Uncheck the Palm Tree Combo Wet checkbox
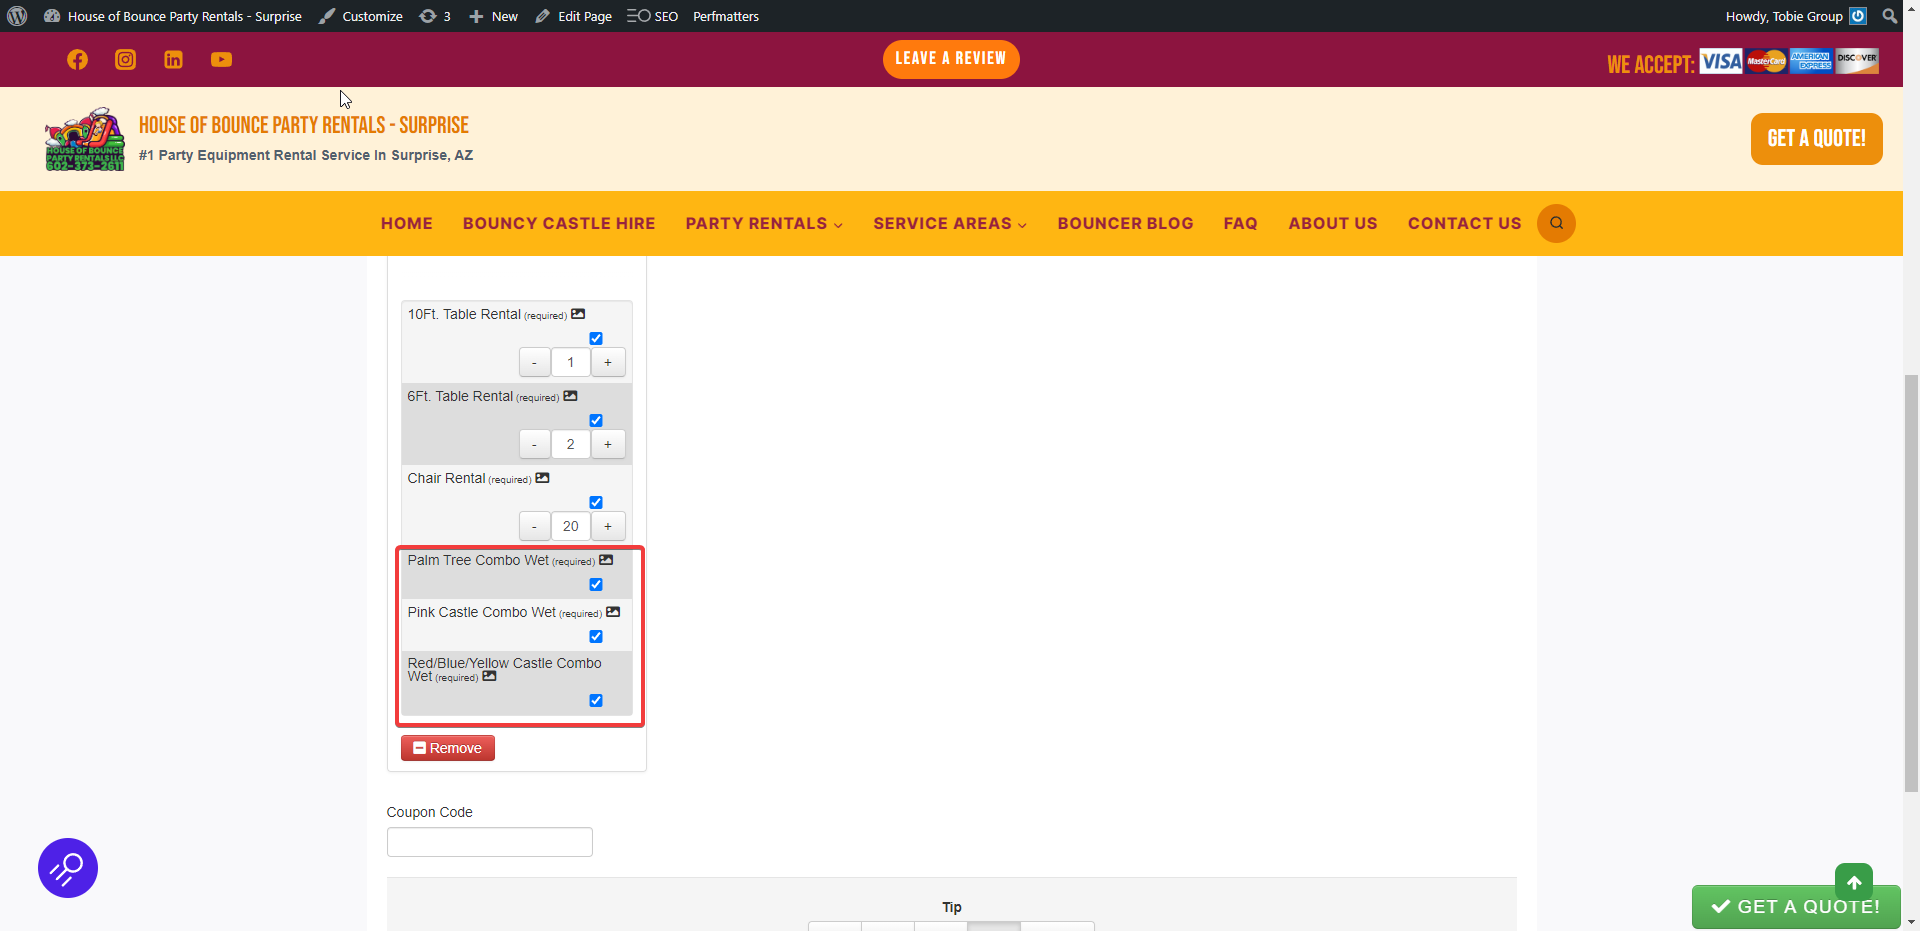This screenshot has width=1920, height=931. pos(596,585)
